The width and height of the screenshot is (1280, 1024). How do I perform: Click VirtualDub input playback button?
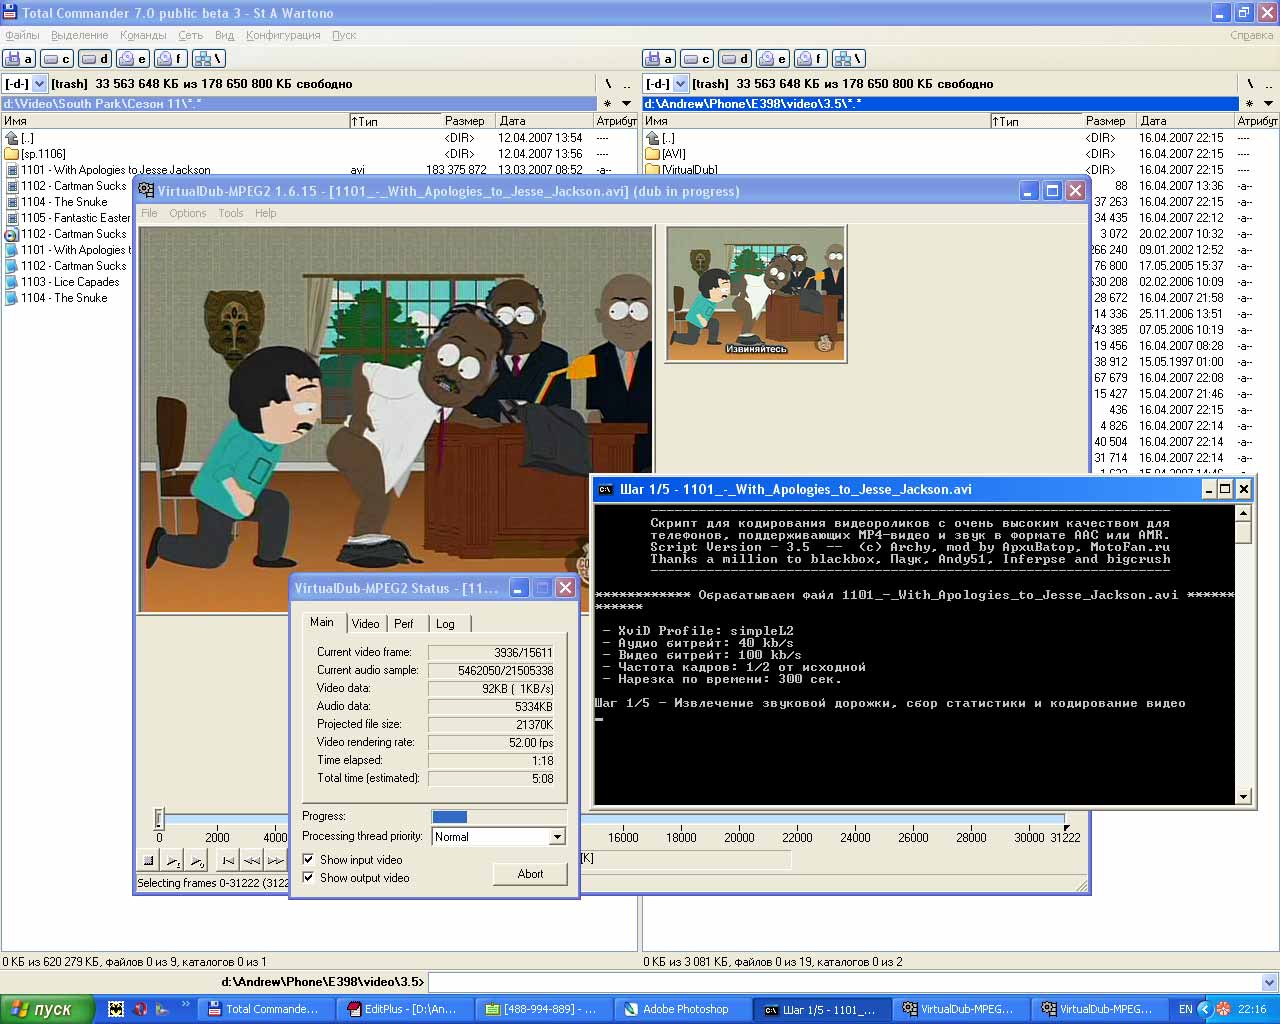pos(172,860)
